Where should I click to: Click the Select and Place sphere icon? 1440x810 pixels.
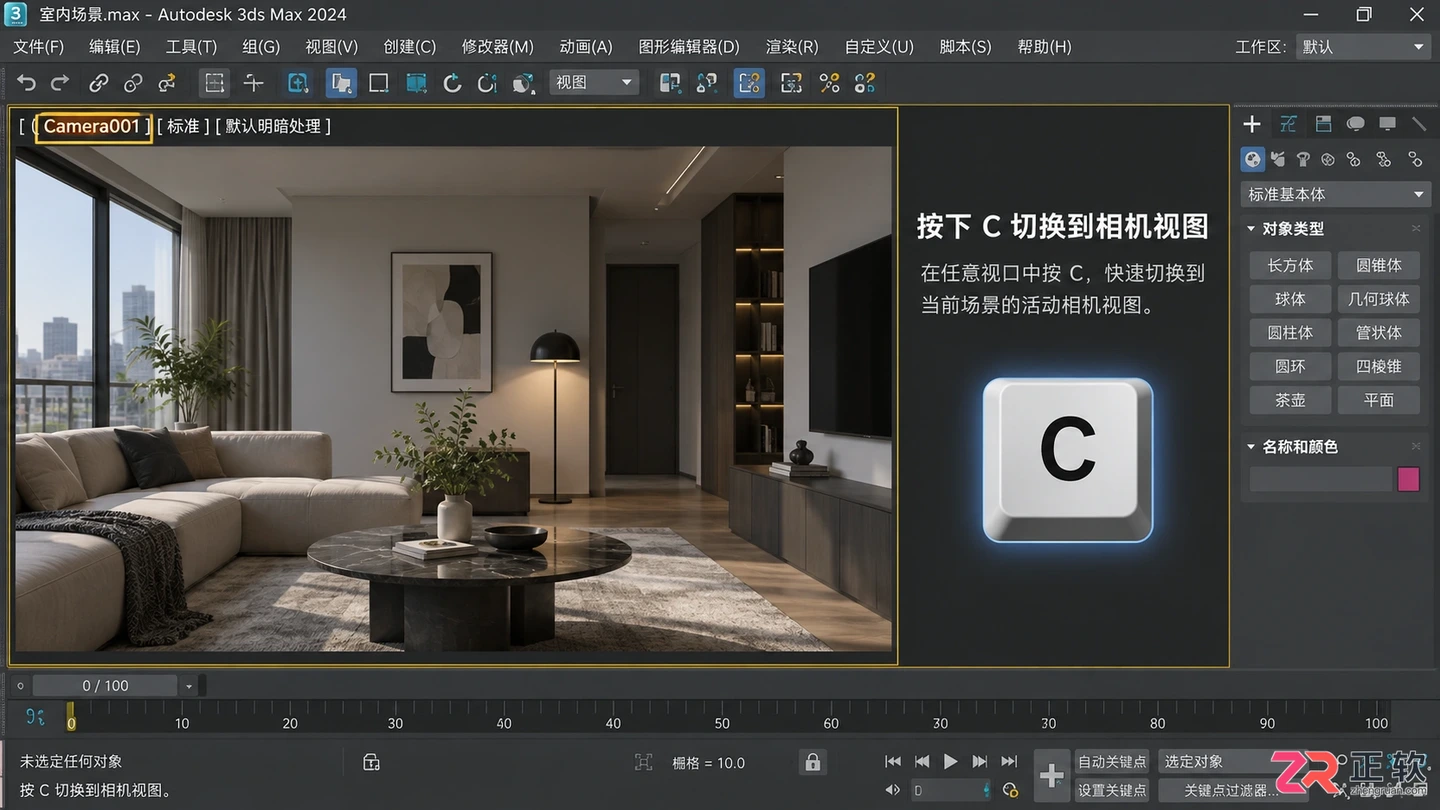coord(522,83)
